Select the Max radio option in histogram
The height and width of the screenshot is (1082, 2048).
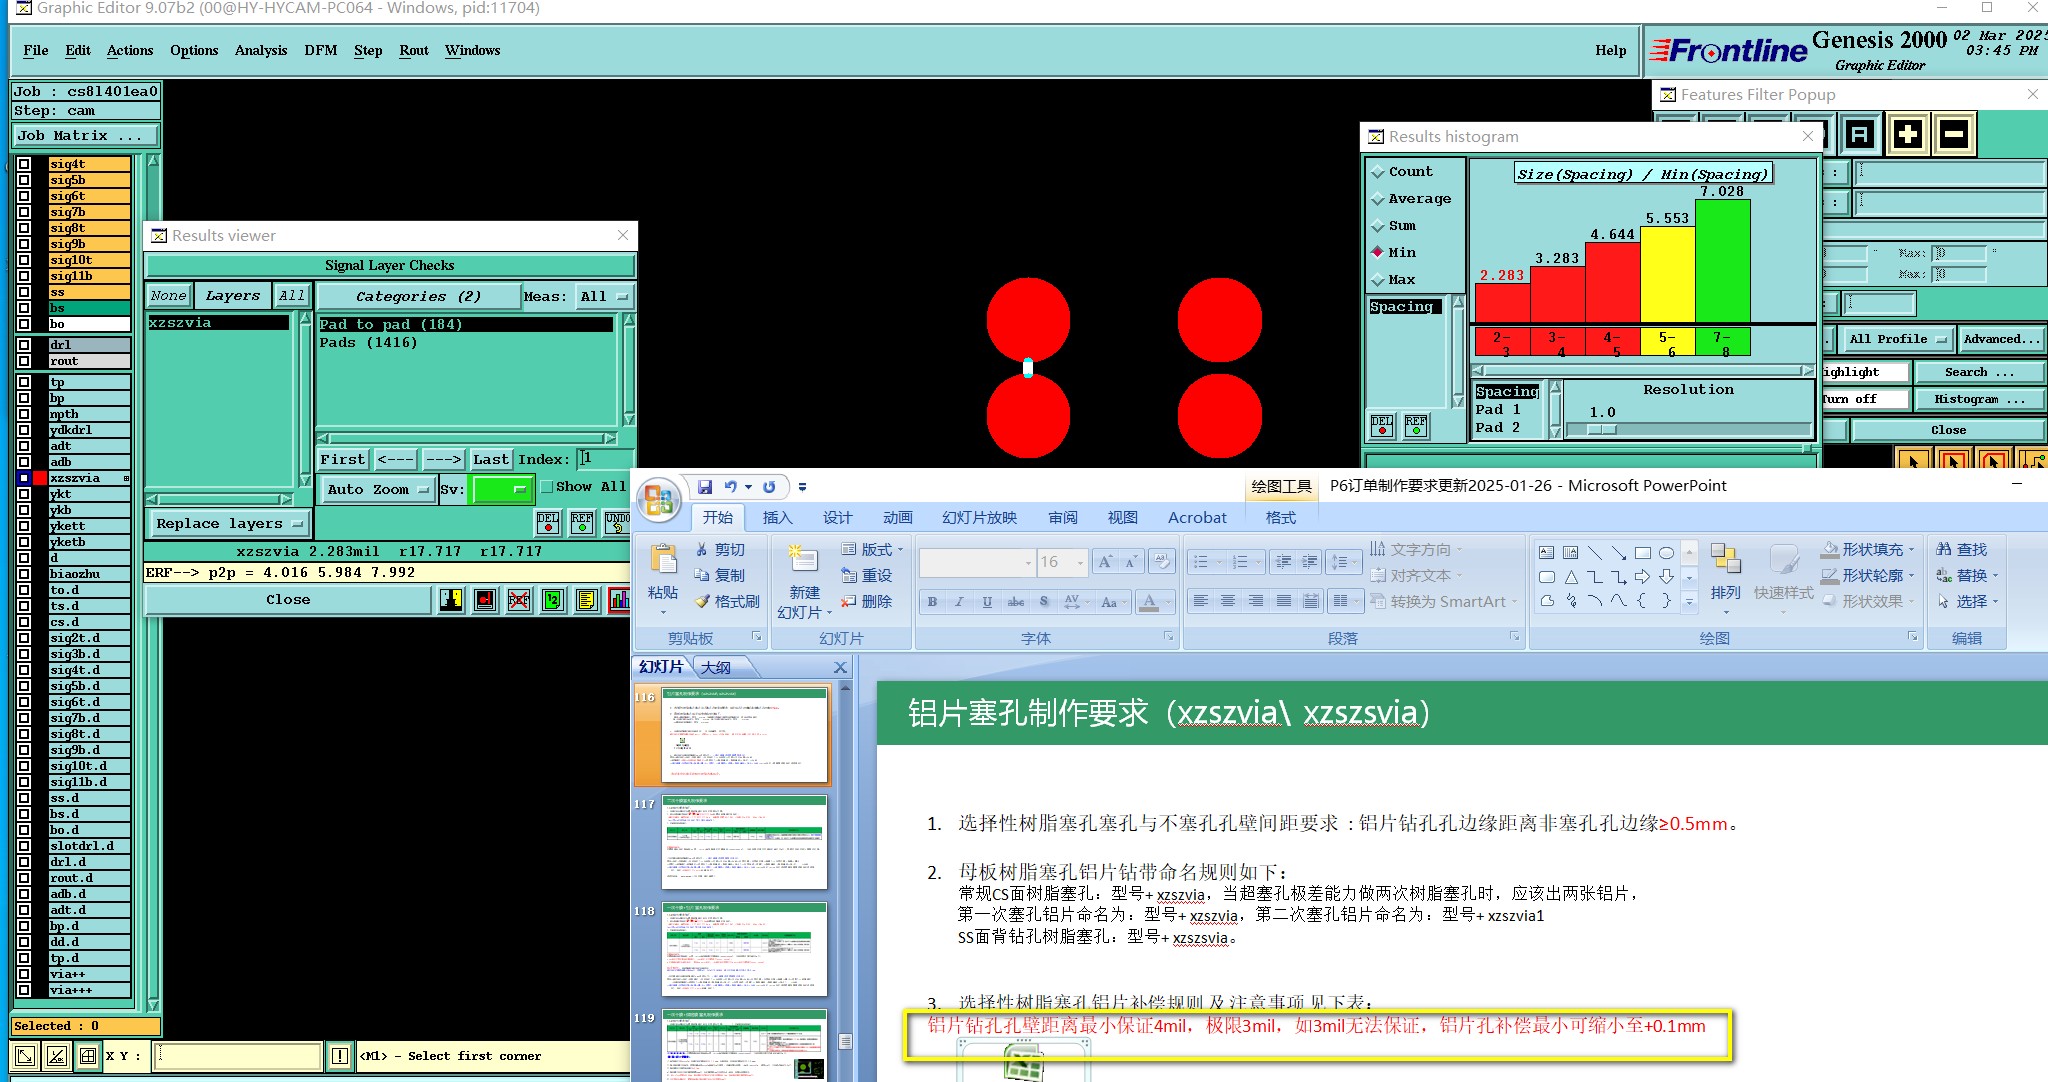pyautogui.click(x=1378, y=280)
